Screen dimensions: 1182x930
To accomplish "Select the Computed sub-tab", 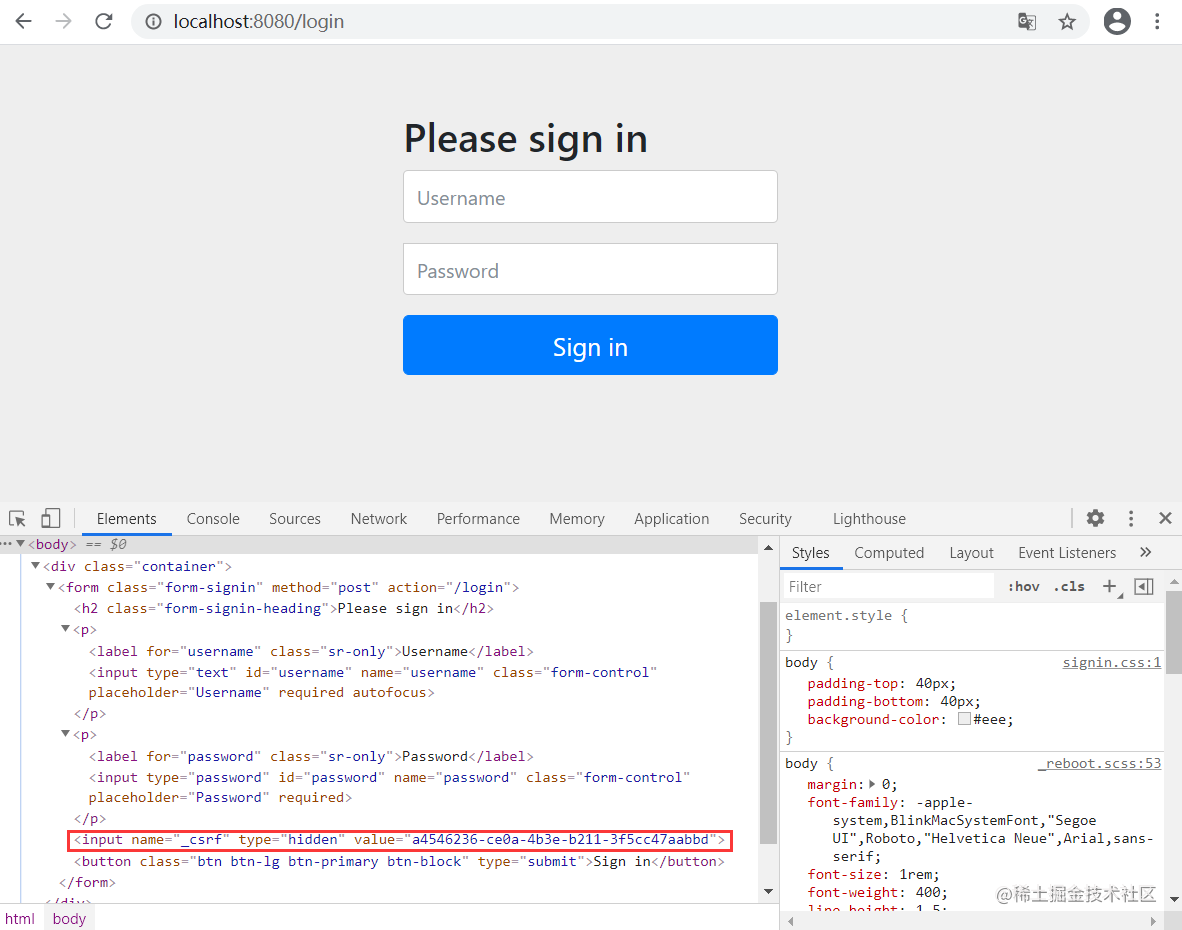I will point(889,552).
